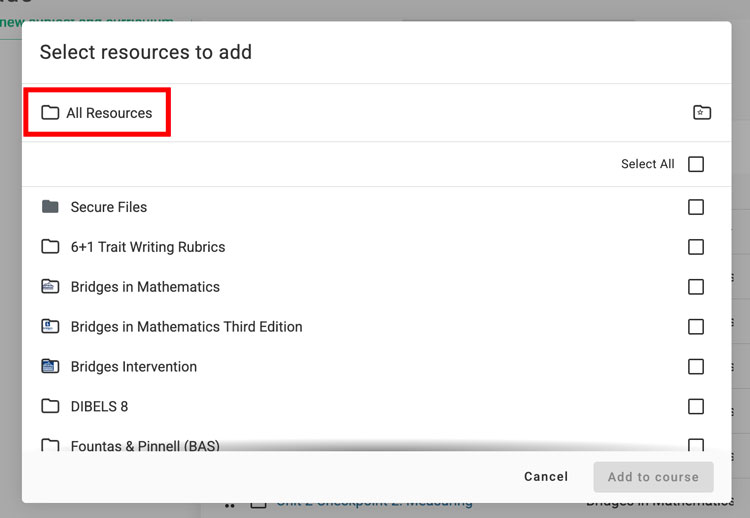The image size is (750, 518).
Task: Enable the Bridges Intervention checkbox
Action: pos(696,367)
